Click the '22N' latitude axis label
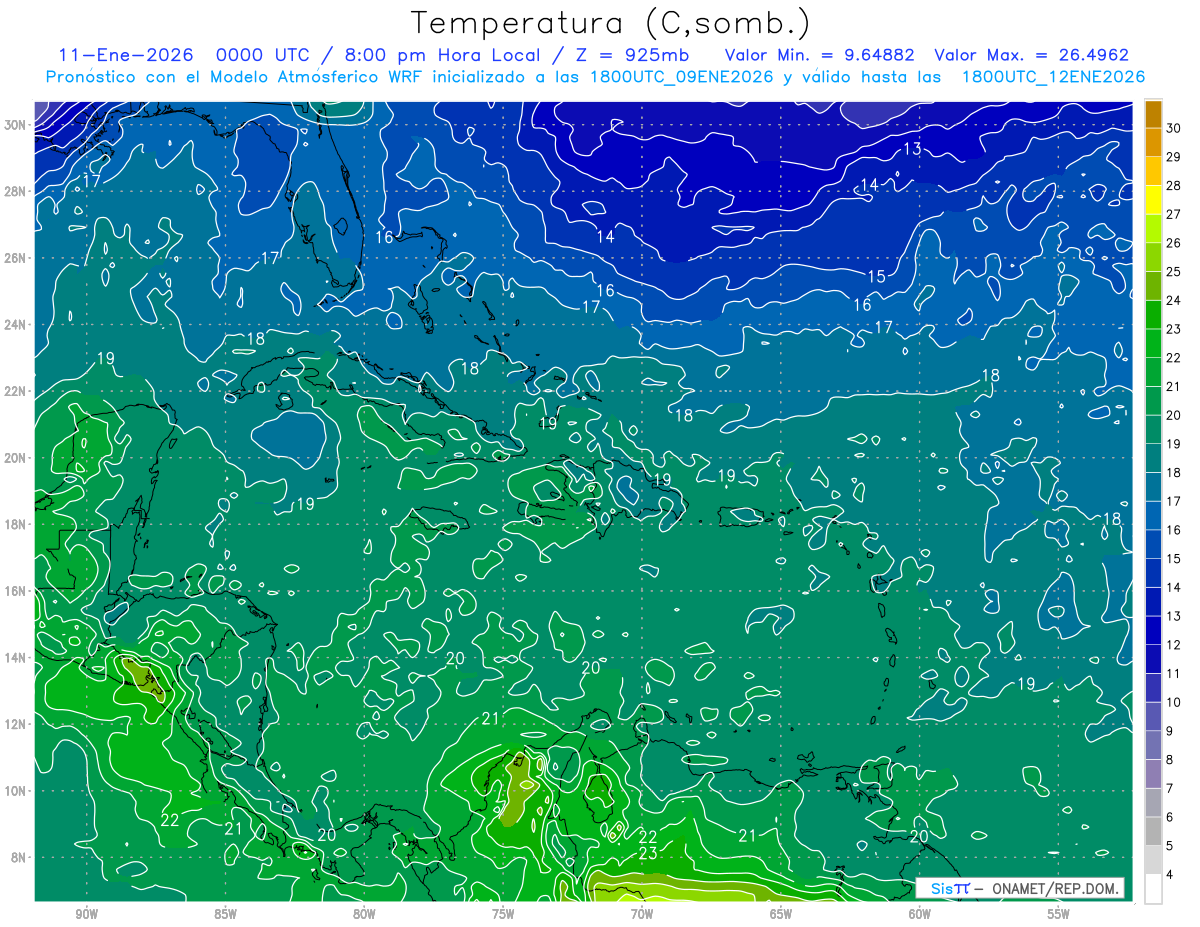 coord(16,391)
